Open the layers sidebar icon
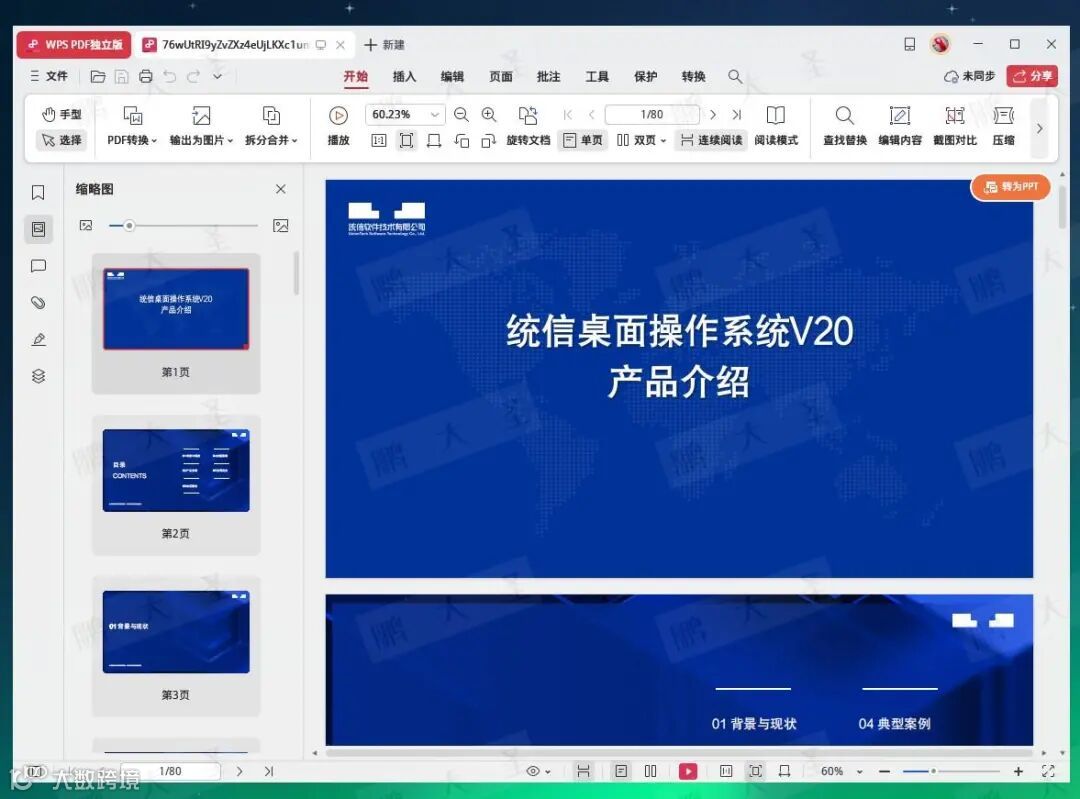Screen dimensions: 1080x799 39,376
